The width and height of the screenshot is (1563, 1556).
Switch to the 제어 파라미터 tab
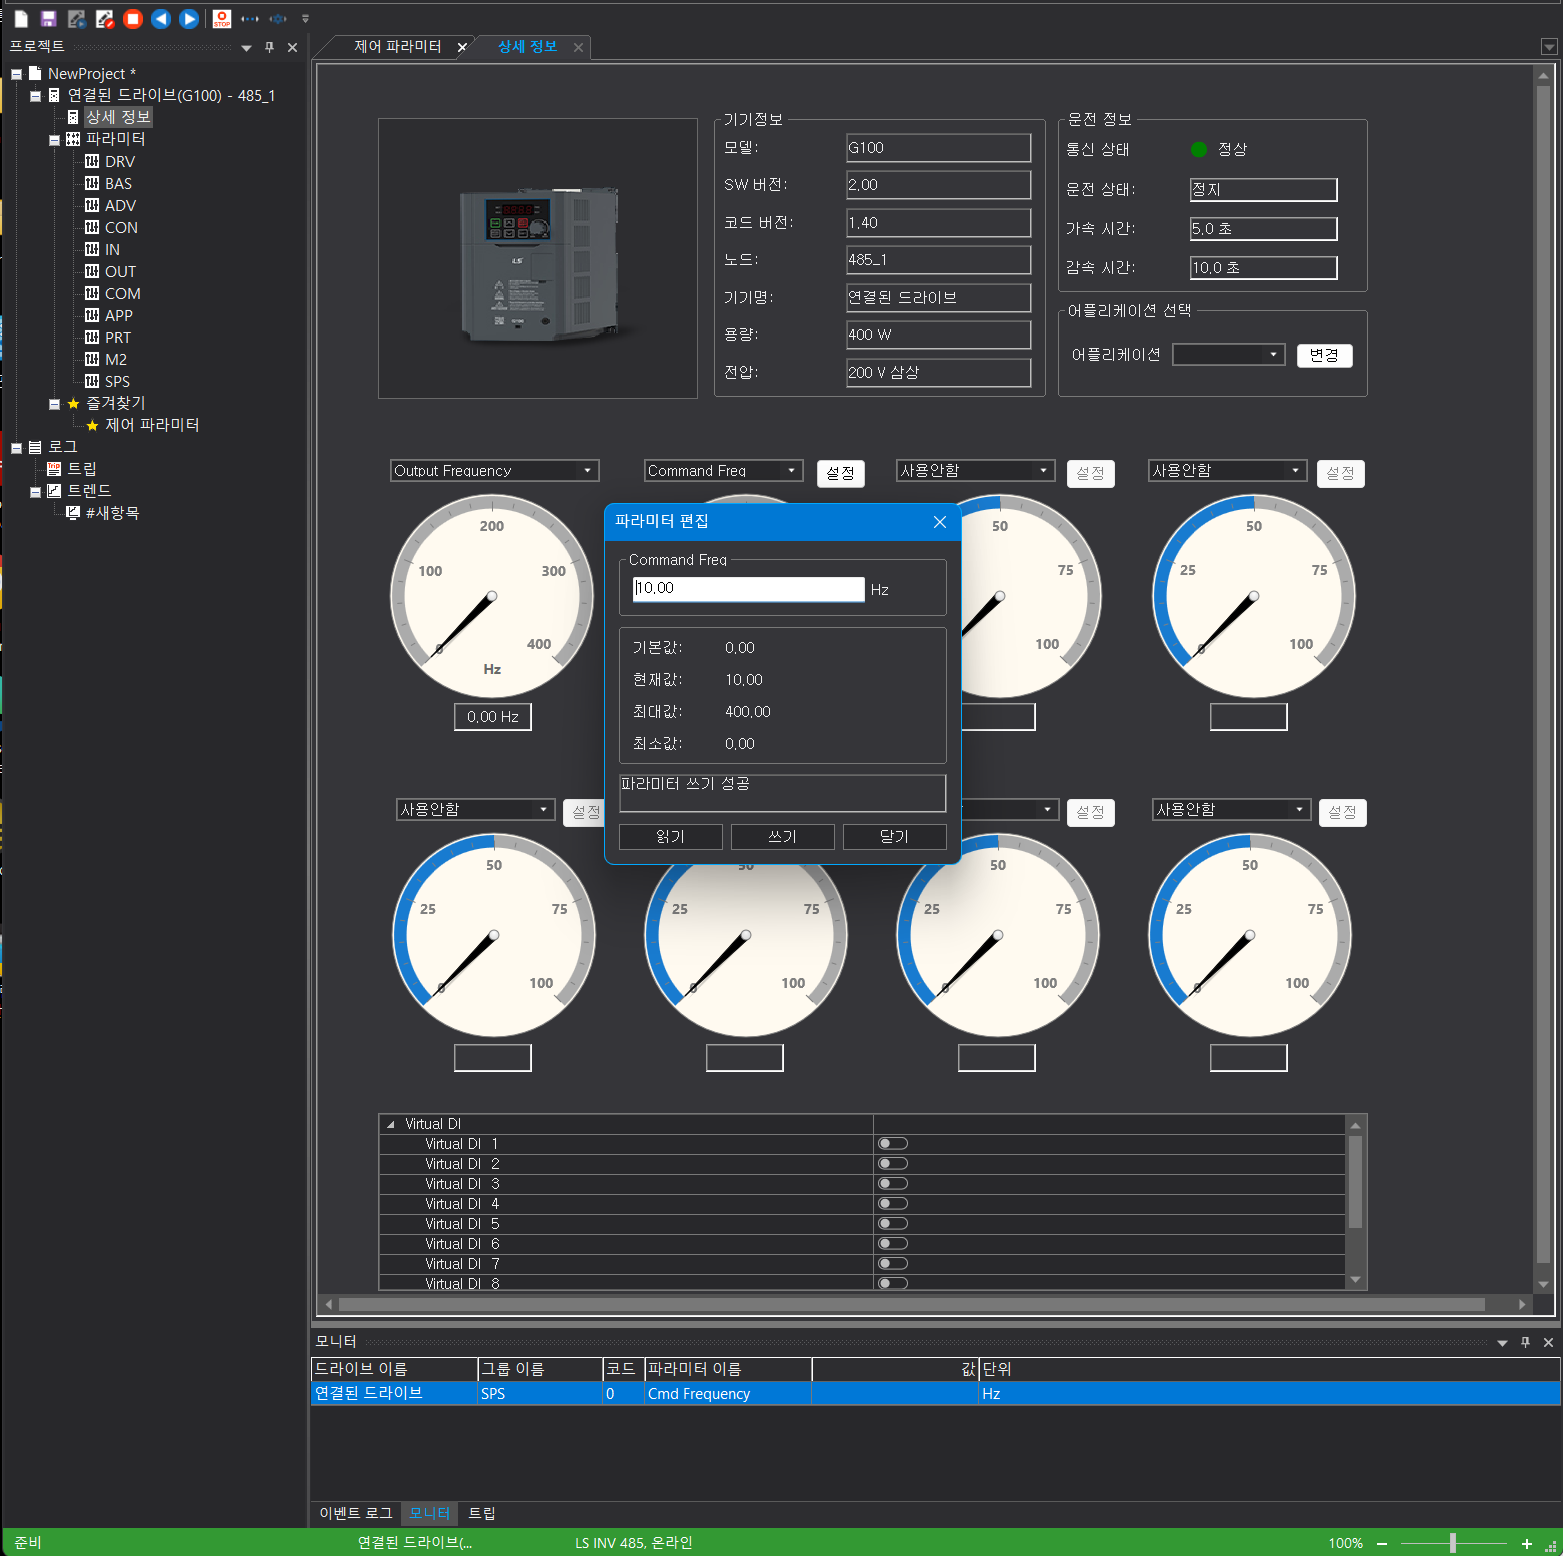[x=397, y=45]
